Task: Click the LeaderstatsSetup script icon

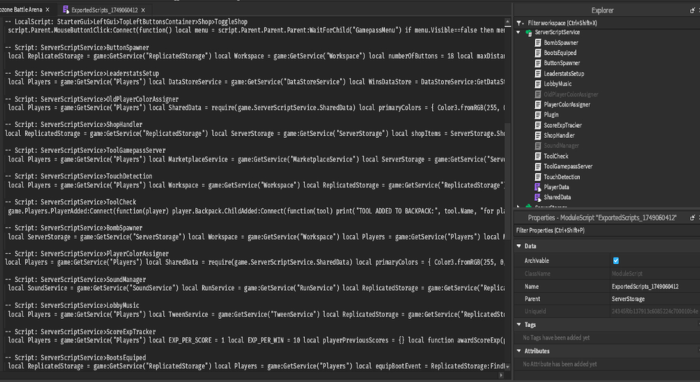Action: pos(538,74)
